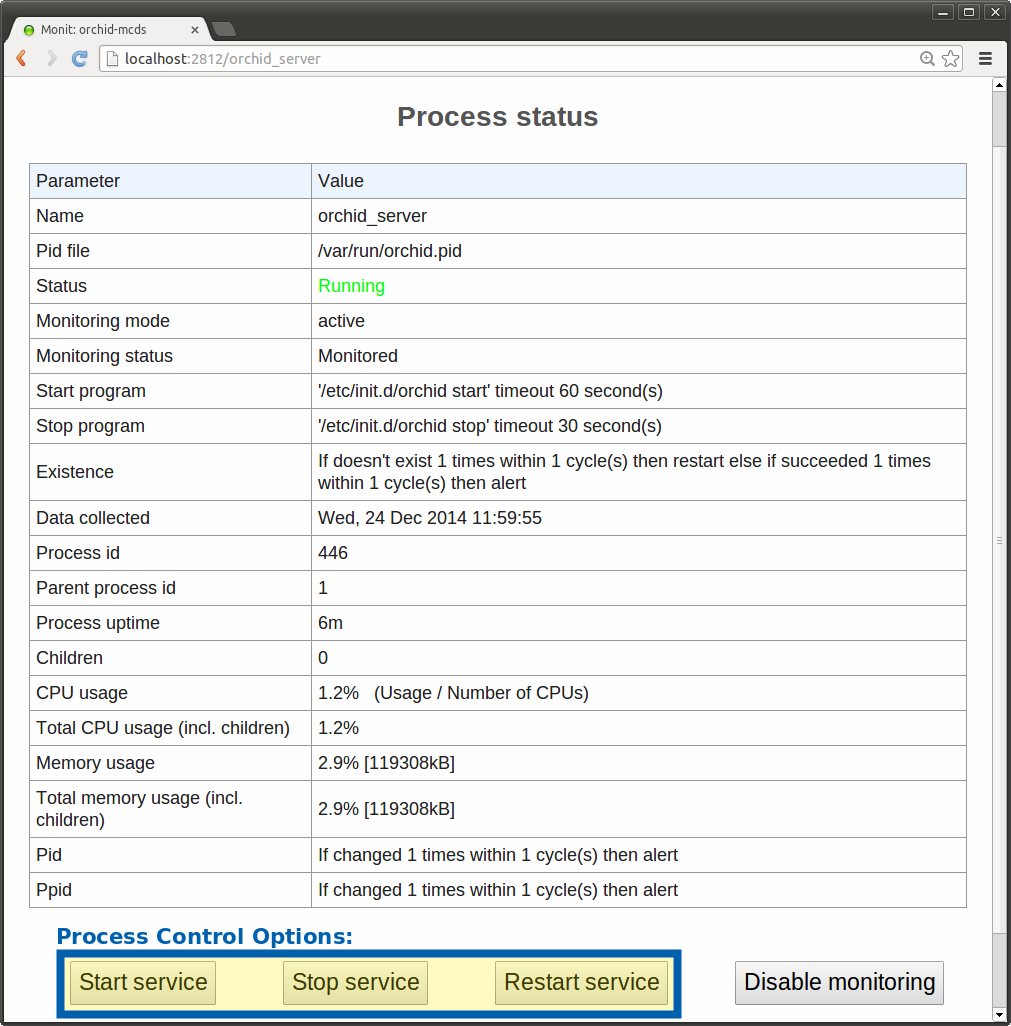Click the Process id value 446

click(333, 553)
